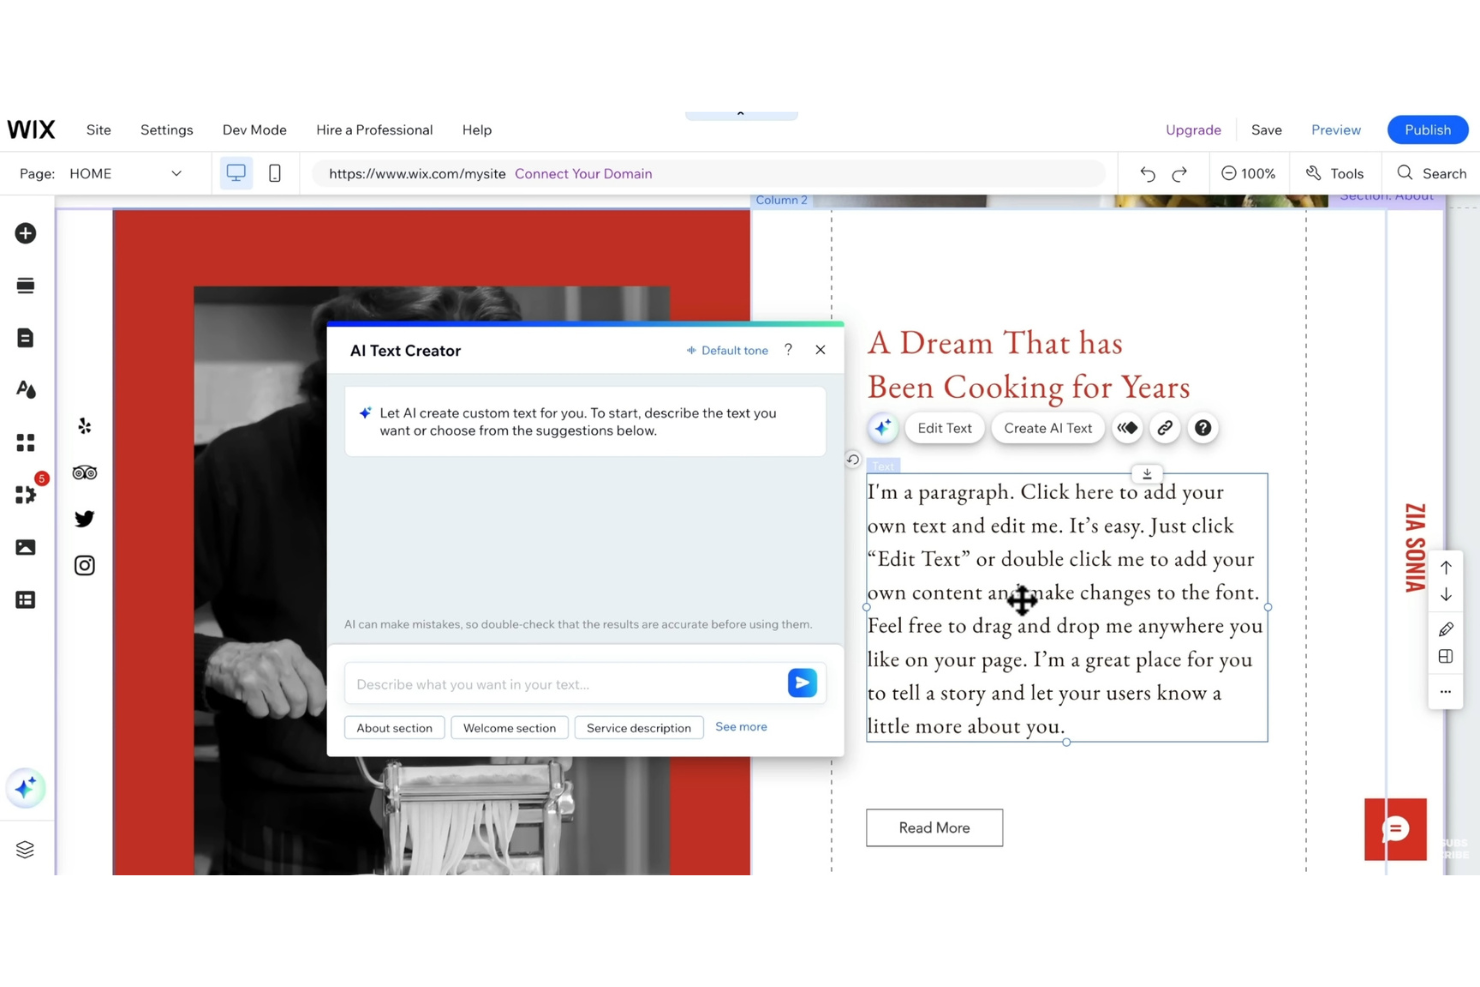Open the Layers panel at sidebar bottom

[25, 849]
